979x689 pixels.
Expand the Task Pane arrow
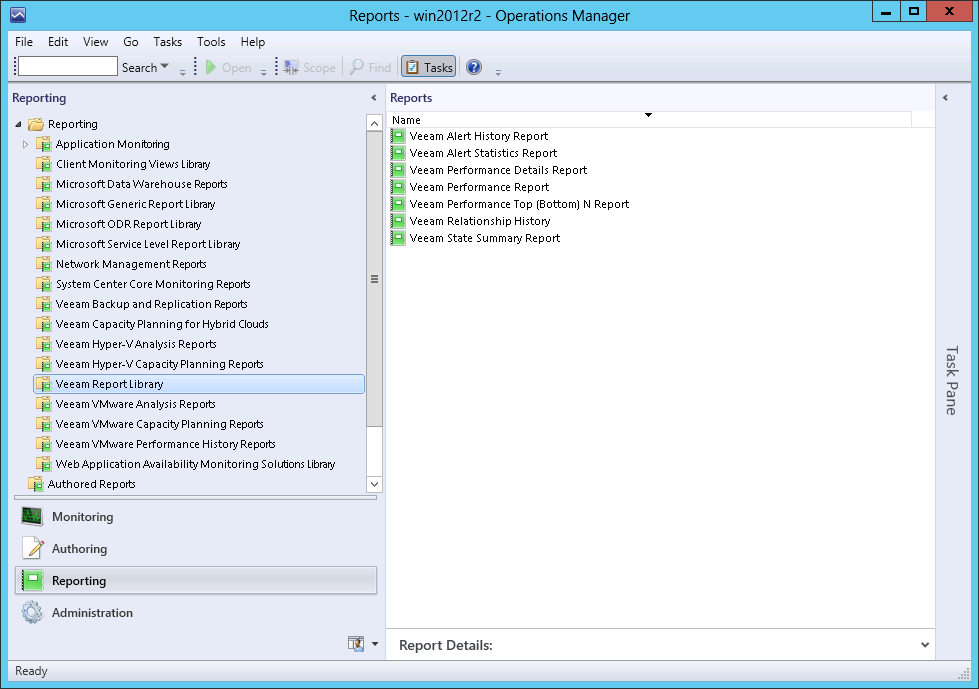[945, 97]
